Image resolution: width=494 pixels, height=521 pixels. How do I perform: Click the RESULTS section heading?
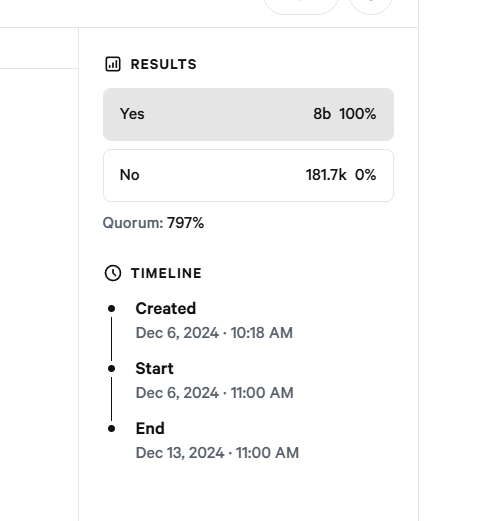164,64
